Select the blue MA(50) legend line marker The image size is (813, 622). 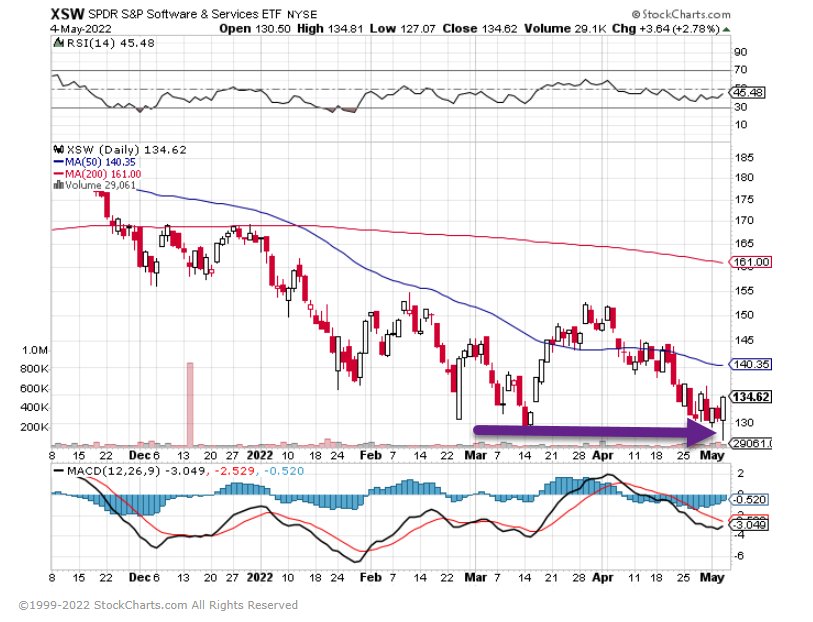click(x=58, y=162)
